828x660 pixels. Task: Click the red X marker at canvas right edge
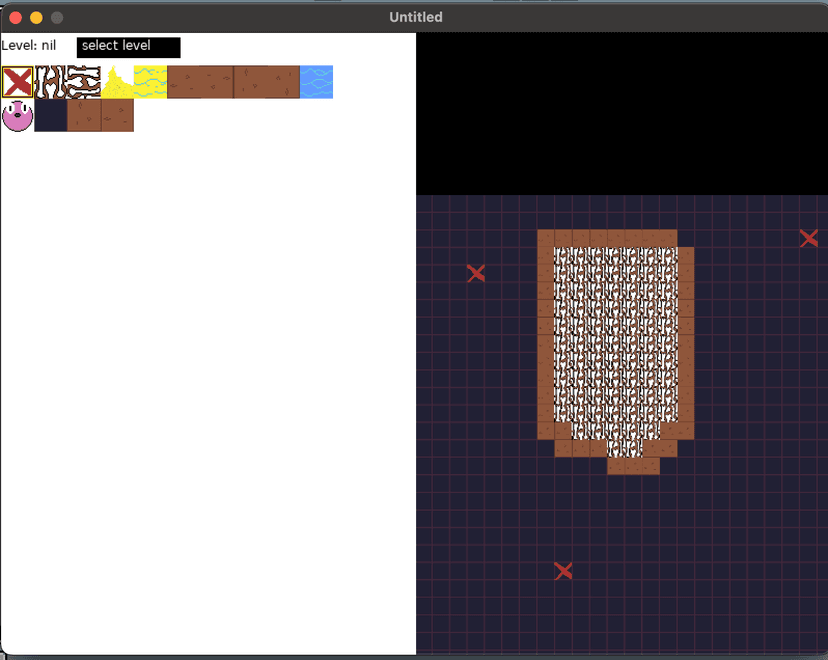tap(808, 238)
